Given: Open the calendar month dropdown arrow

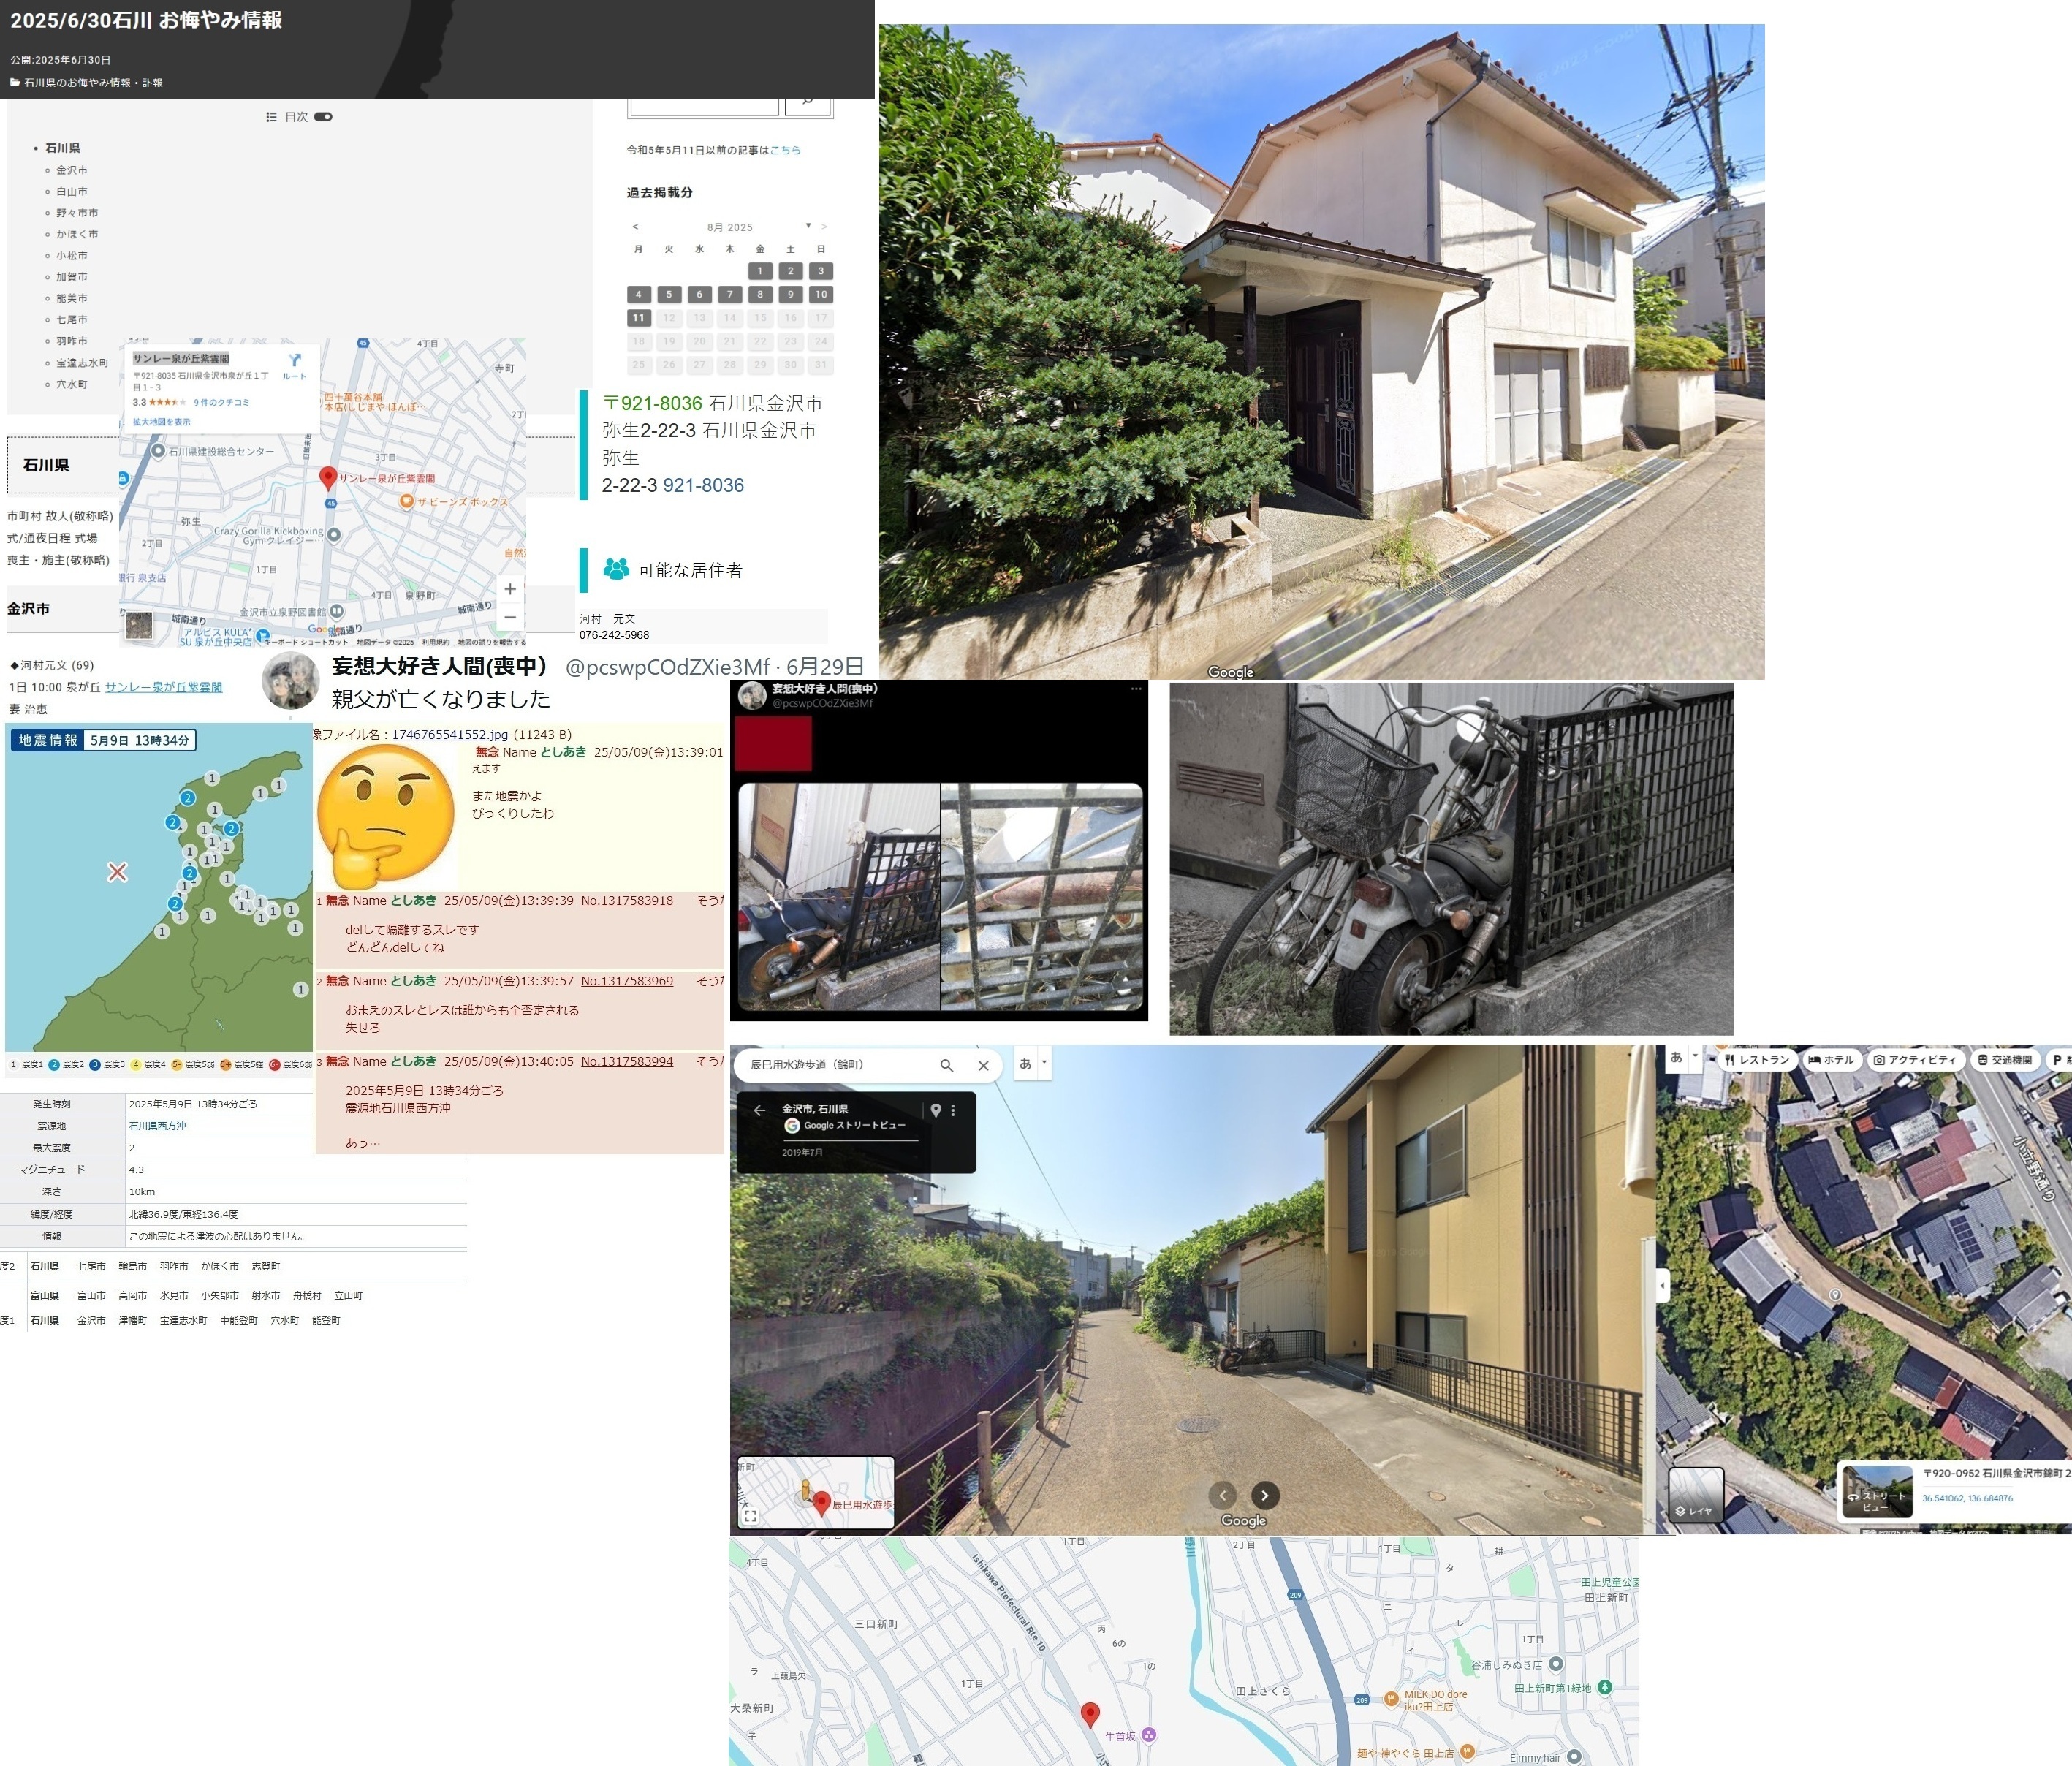Looking at the screenshot, I should point(808,226).
